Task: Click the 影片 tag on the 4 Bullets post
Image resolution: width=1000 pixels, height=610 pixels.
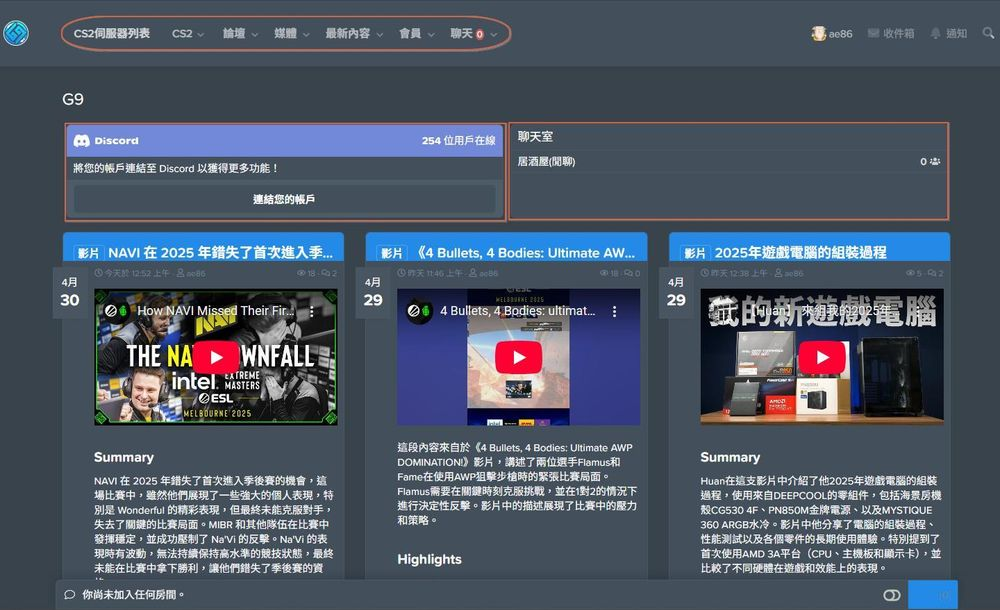Action: (392, 253)
